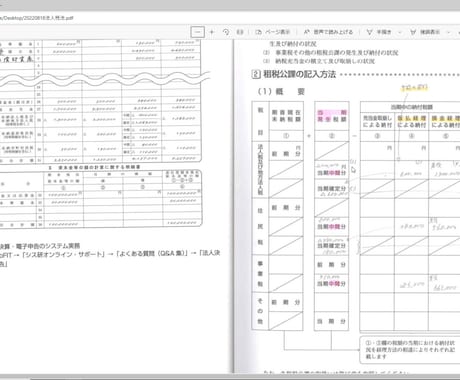Click the text 「よくある質問（Q&A 集）」

[x=152, y=254]
